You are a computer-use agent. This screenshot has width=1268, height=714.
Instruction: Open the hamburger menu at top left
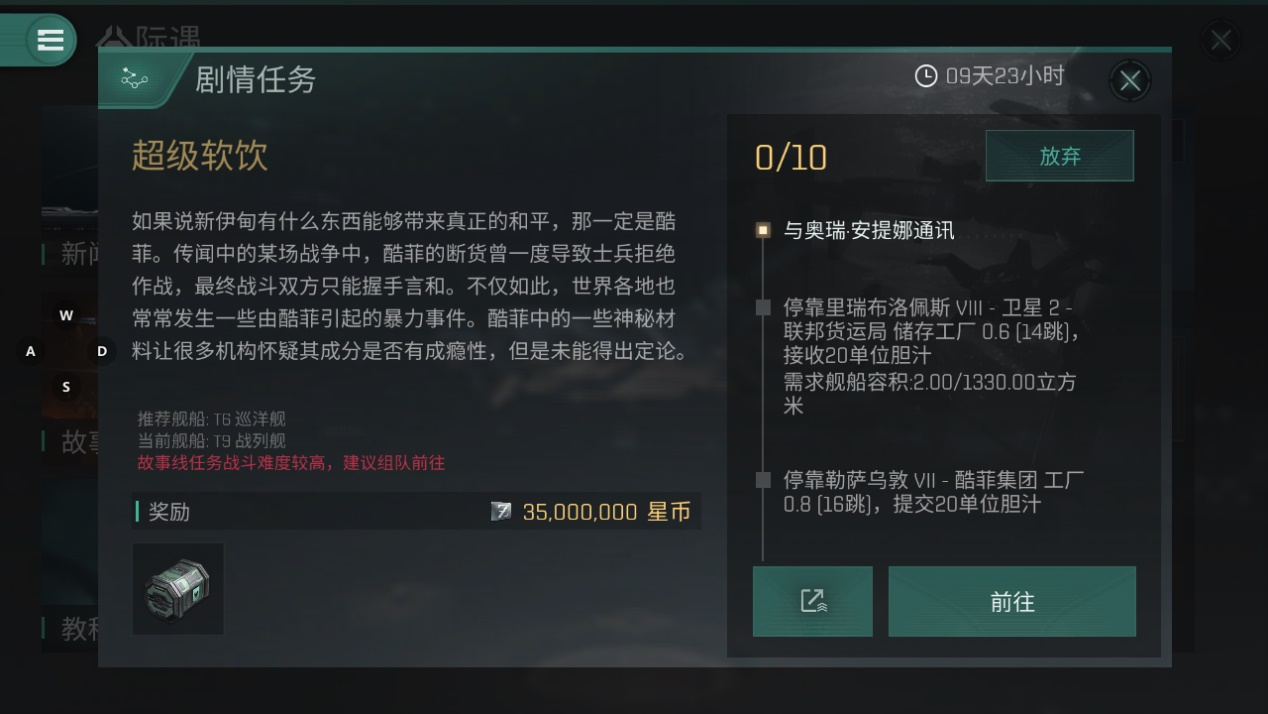point(50,40)
